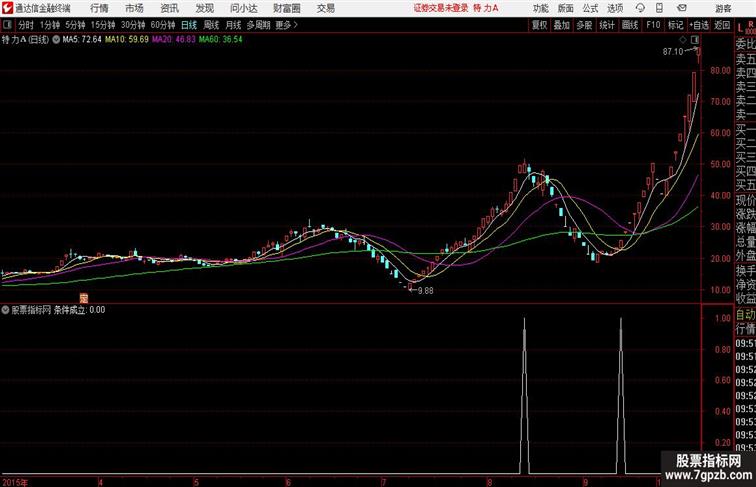Open the F10 company info button
Image resolution: width=756 pixels, height=487 pixels.
(x=653, y=25)
